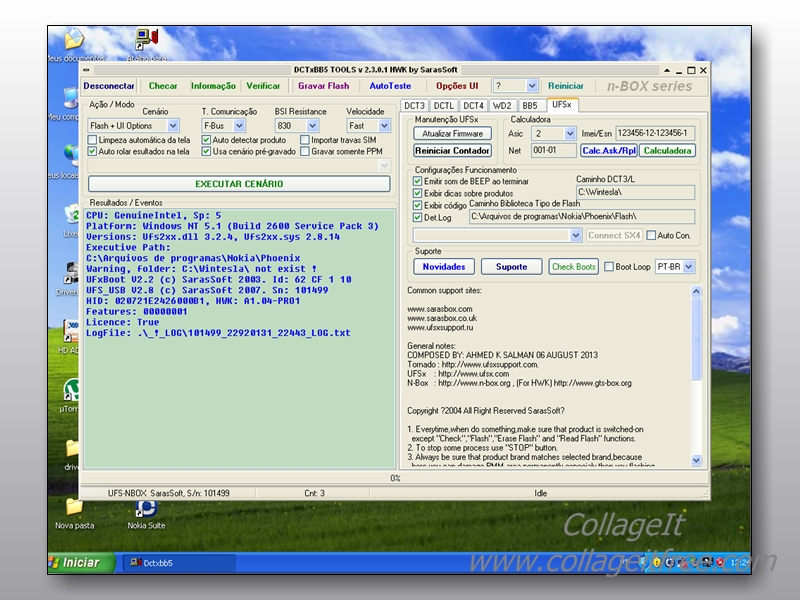Open the Asic dropdown in Calculadora
The height and width of the screenshot is (600, 800).
570,134
